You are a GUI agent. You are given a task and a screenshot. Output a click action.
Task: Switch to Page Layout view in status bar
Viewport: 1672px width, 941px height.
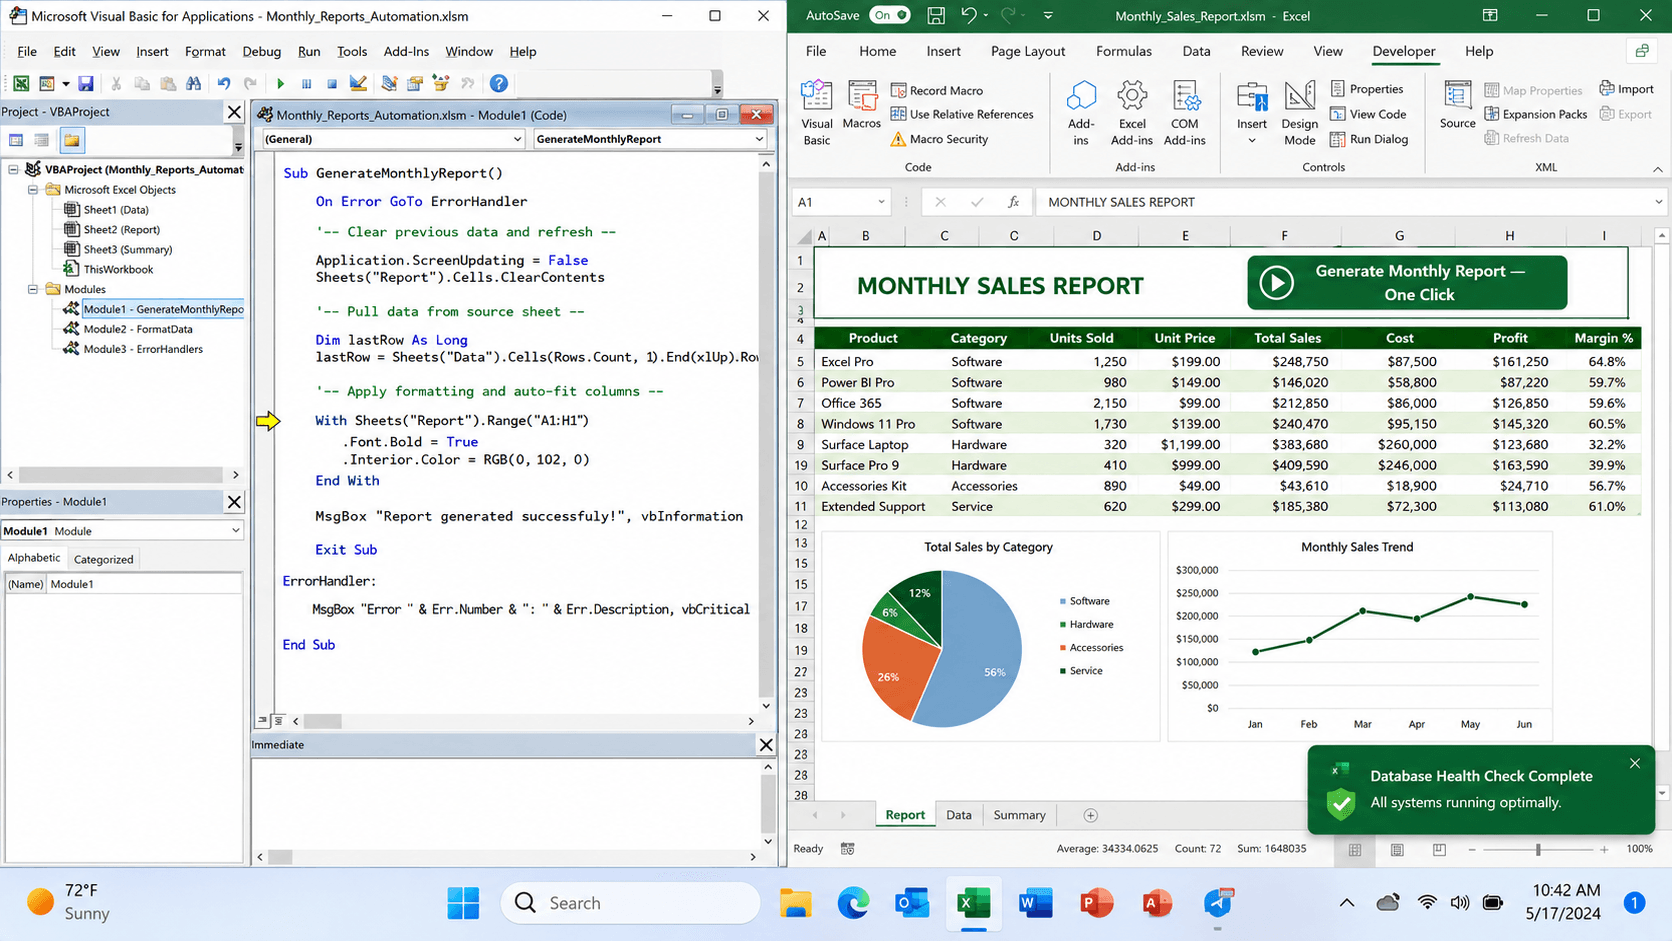pos(1397,849)
